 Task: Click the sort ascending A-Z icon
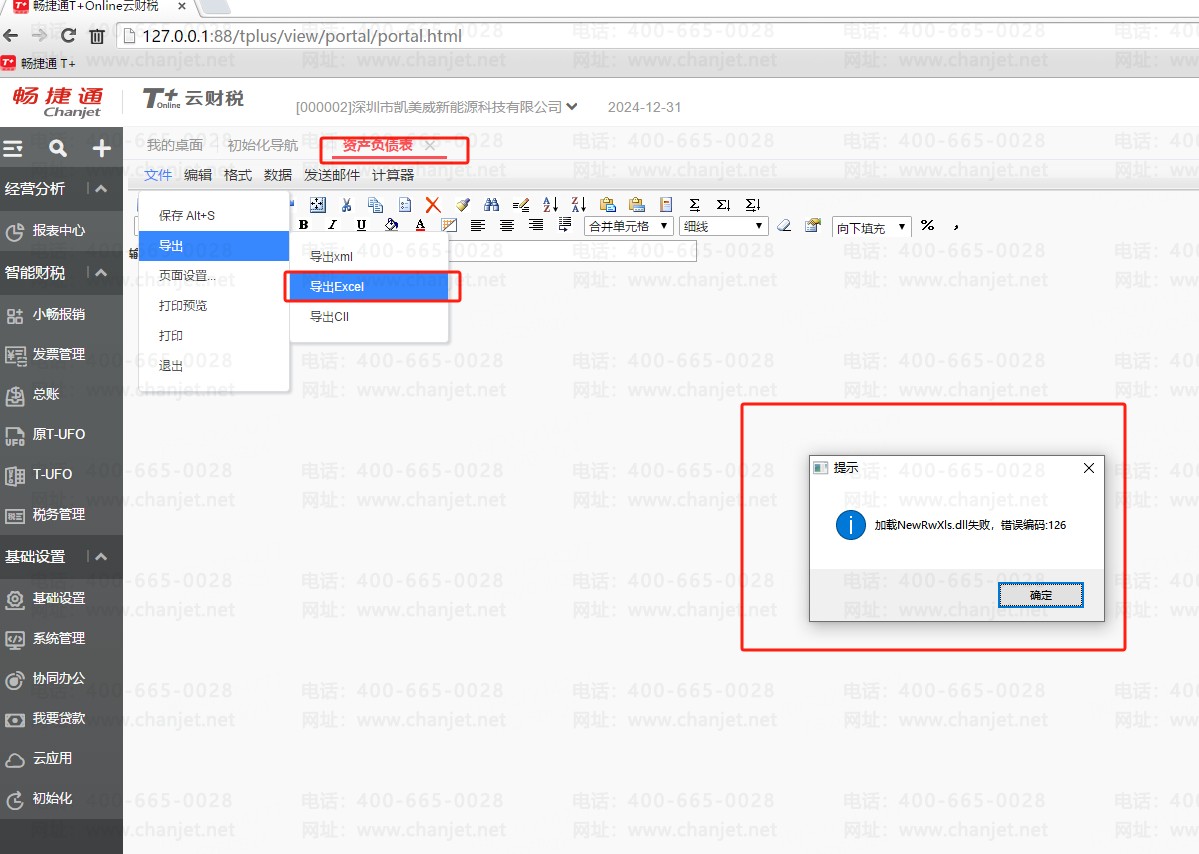click(x=549, y=205)
